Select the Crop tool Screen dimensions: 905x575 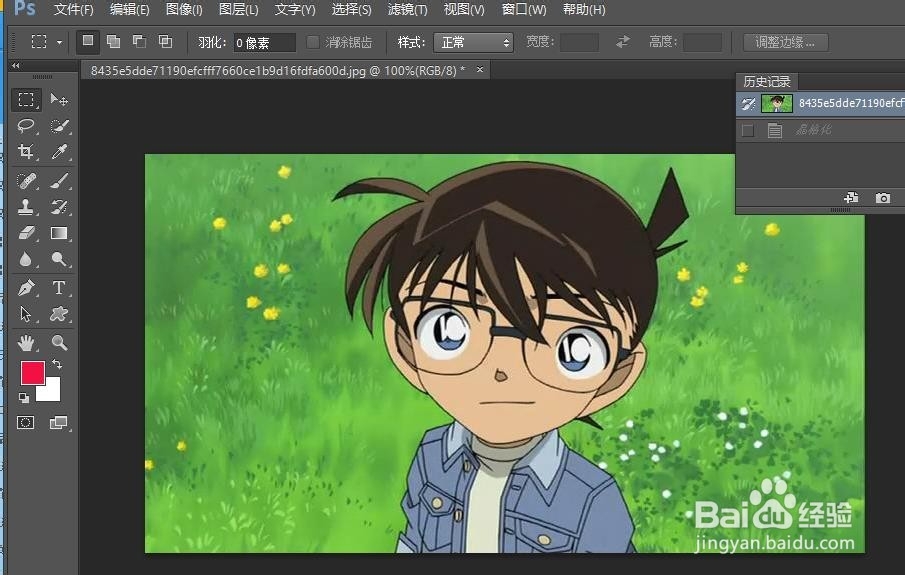26,151
